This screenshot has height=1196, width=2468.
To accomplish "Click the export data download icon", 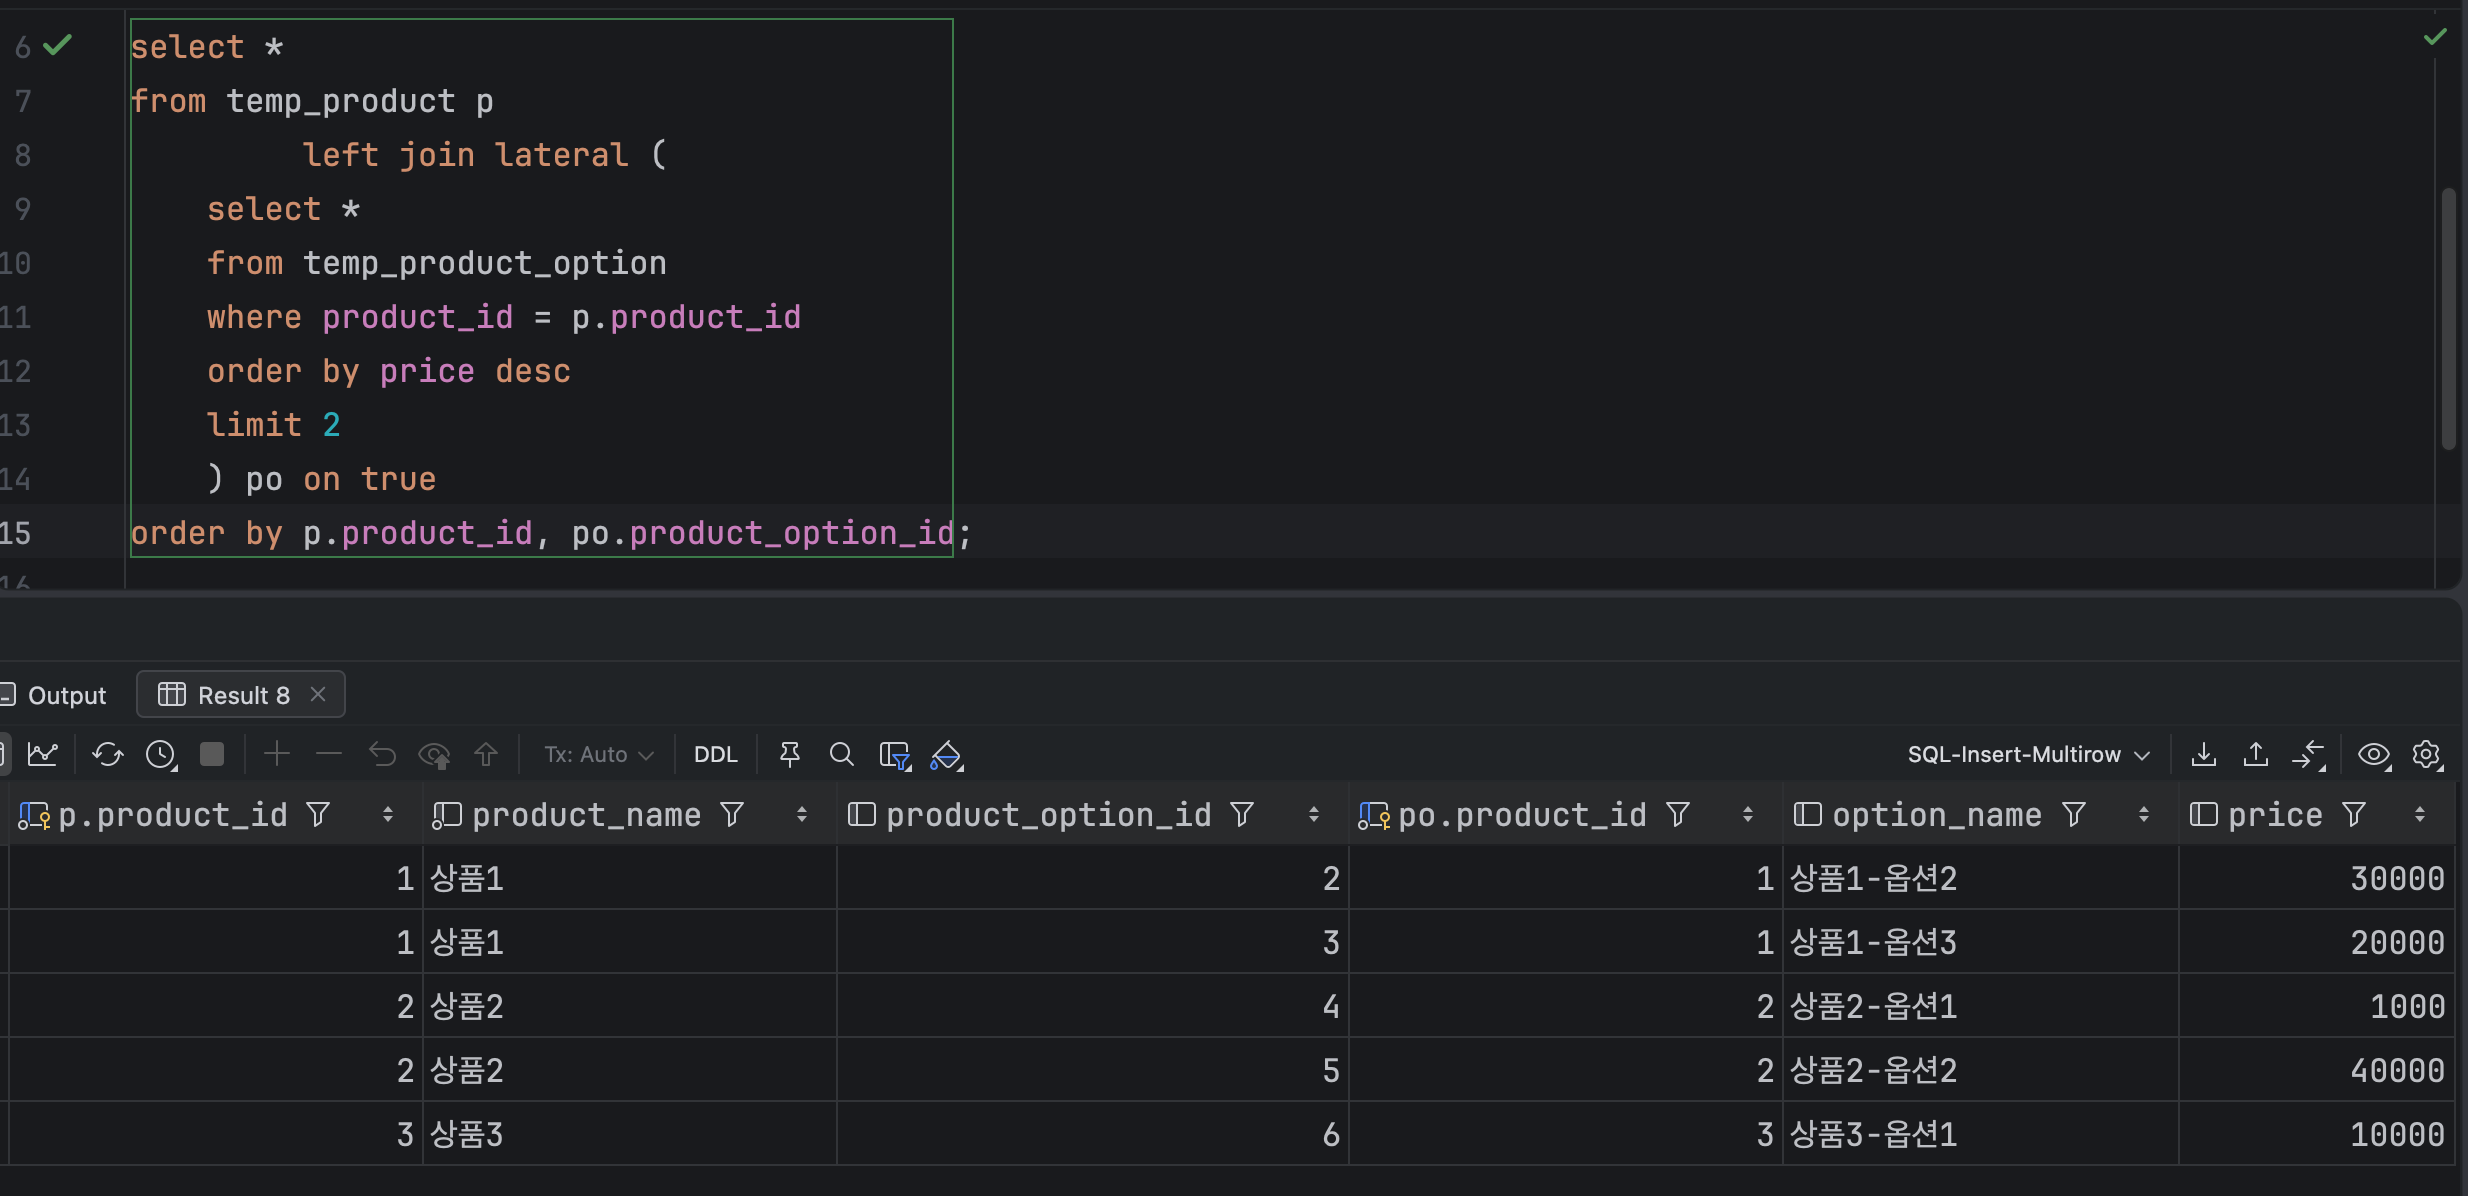I will click(x=2203, y=754).
